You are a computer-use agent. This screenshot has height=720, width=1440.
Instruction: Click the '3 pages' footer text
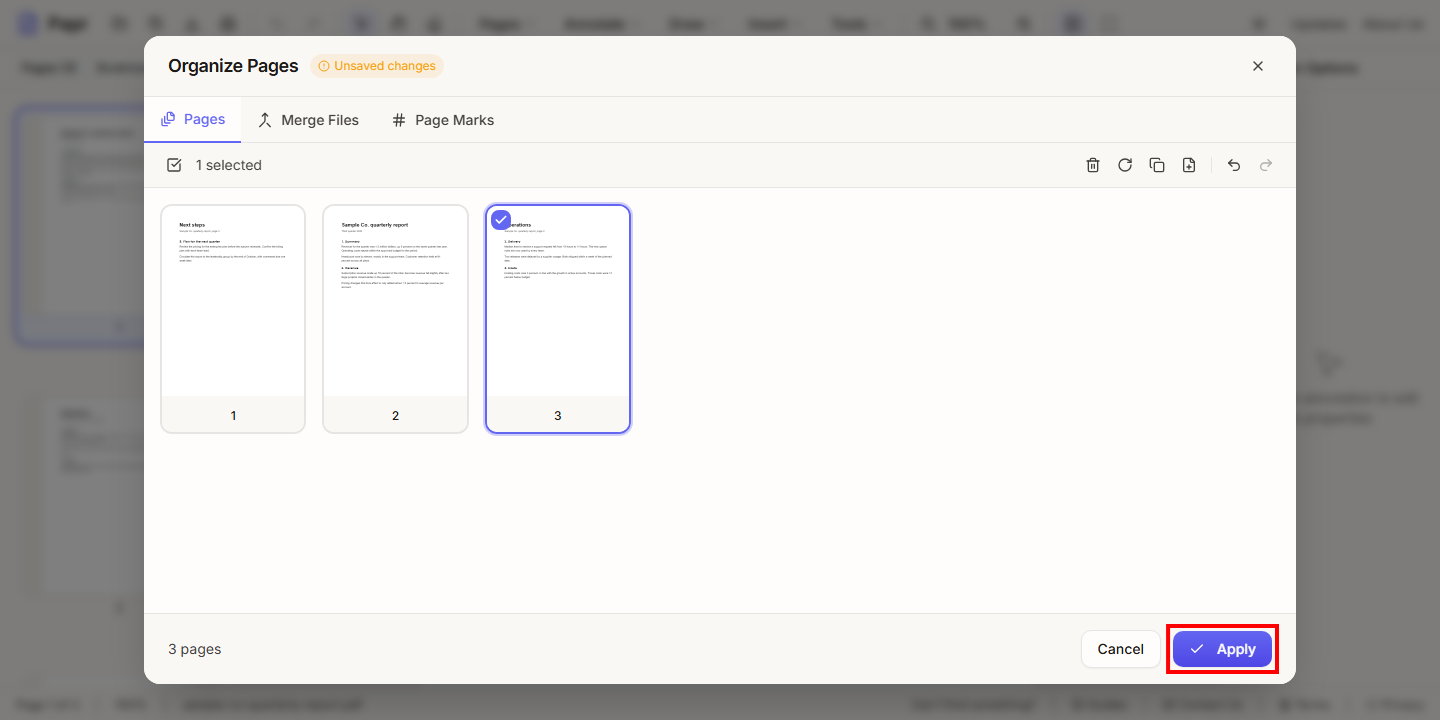click(195, 649)
